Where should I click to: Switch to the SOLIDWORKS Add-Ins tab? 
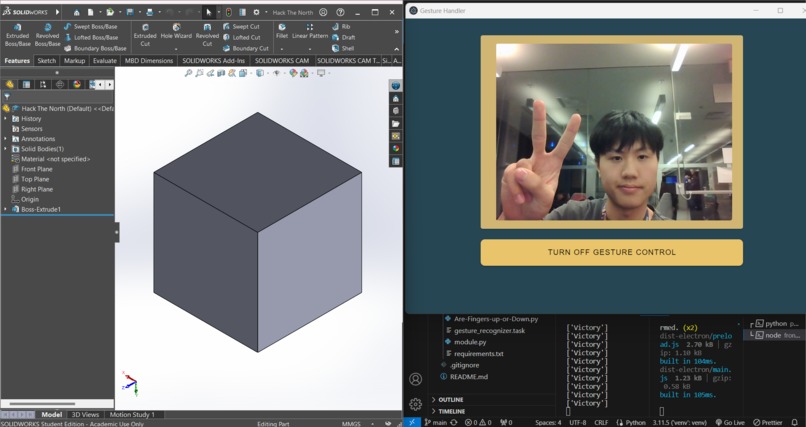tap(213, 61)
